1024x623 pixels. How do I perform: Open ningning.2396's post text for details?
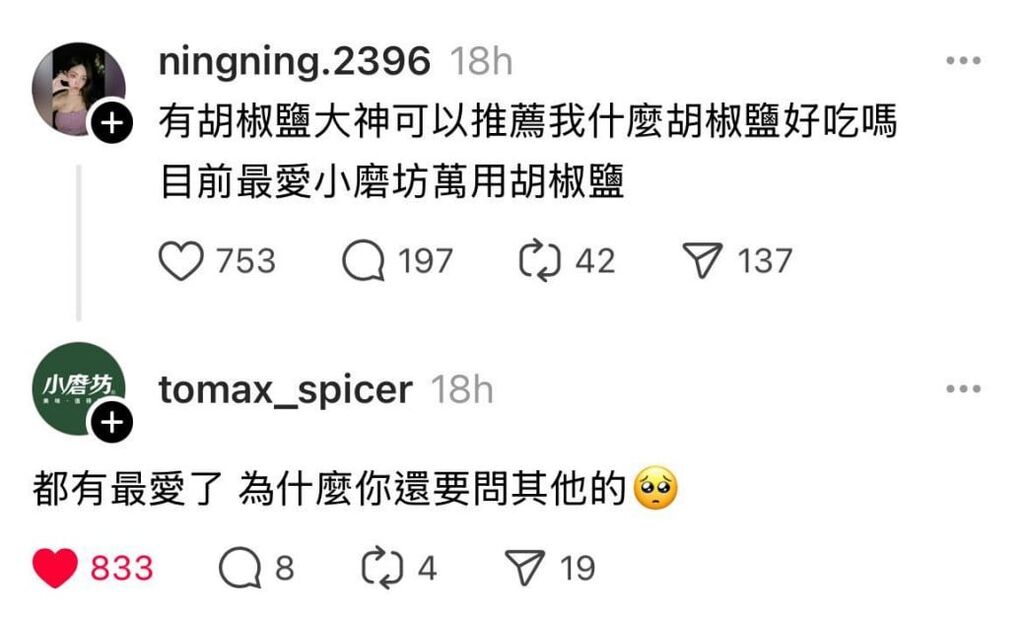[528, 152]
